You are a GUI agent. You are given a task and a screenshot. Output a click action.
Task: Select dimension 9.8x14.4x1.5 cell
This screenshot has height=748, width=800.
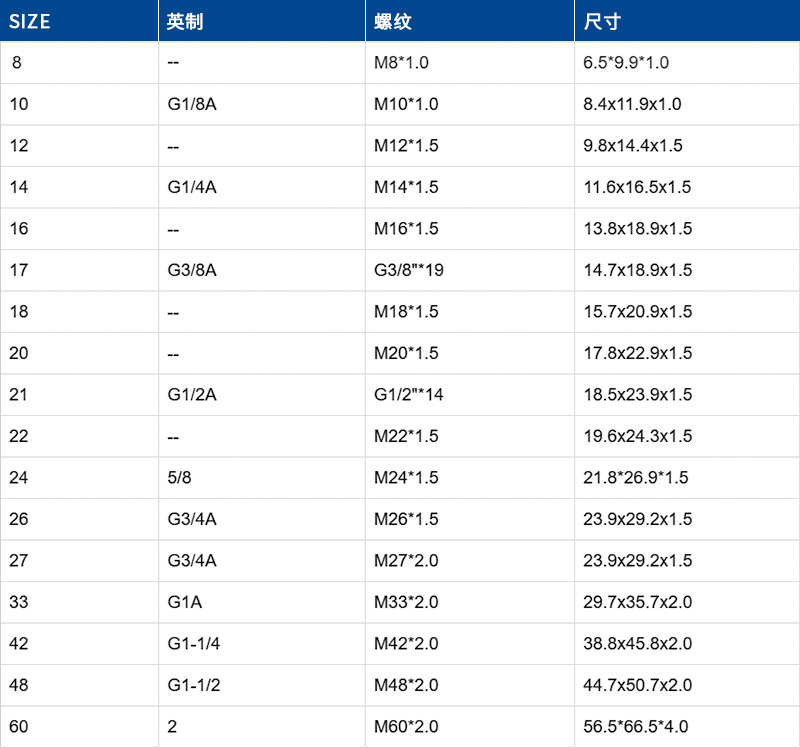(633, 146)
